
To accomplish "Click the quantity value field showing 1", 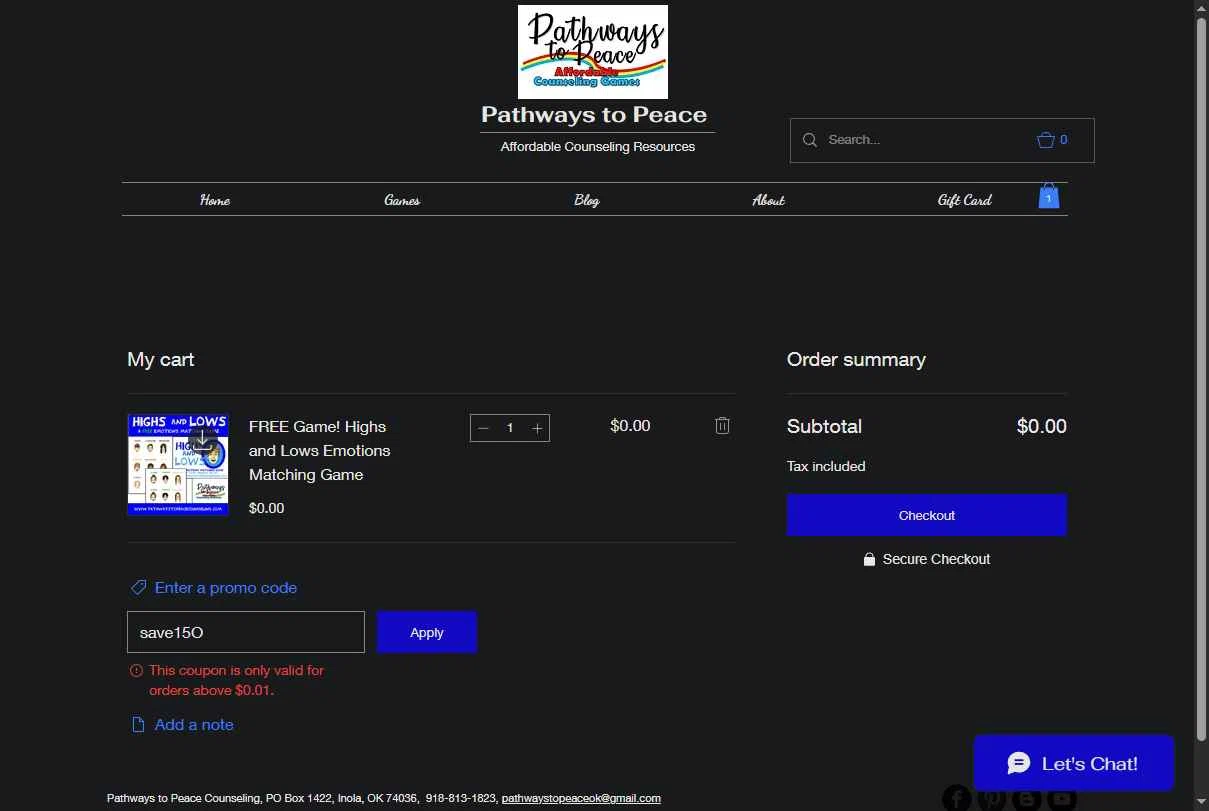I will coord(510,428).
